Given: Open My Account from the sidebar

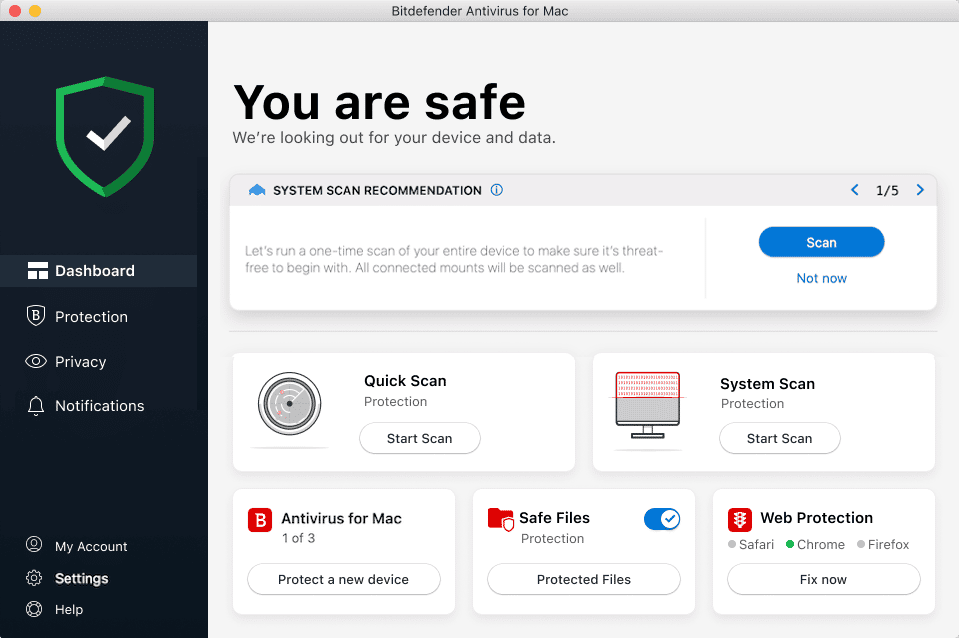Looking at the screenshot, I should click(33, 546).
